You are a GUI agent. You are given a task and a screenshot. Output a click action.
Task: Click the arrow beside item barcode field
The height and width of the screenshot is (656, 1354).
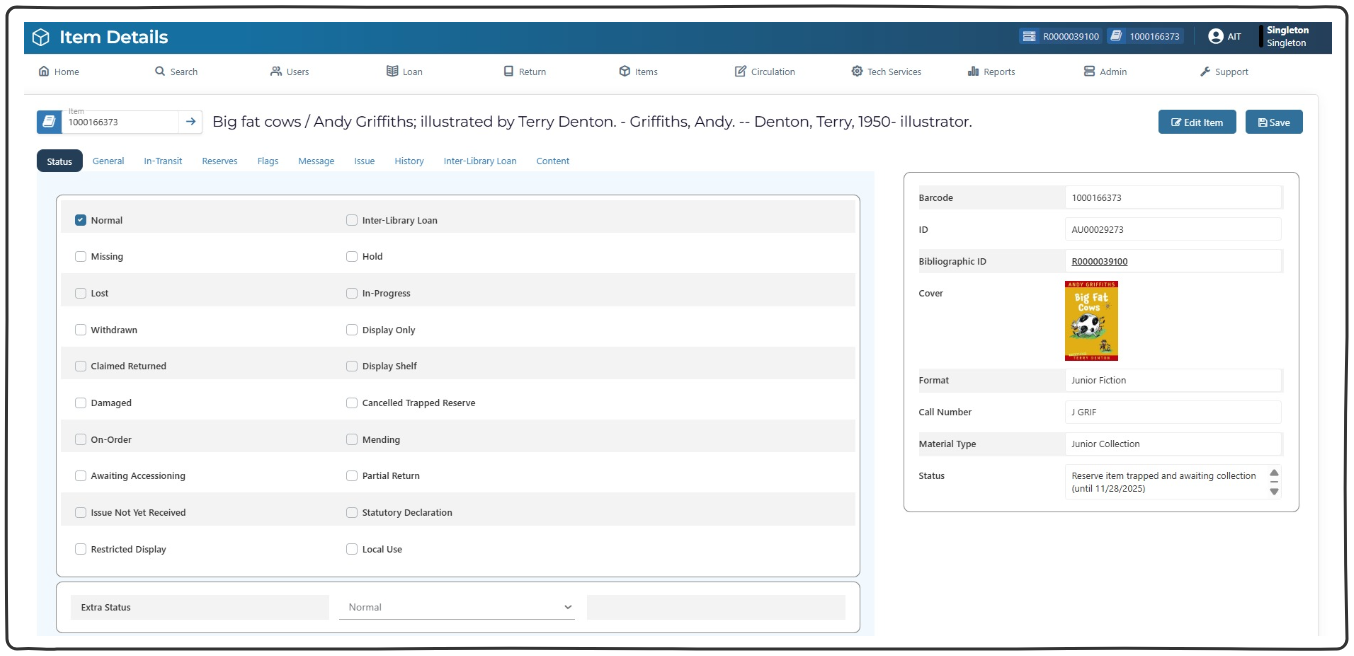[x=191, y=122]
